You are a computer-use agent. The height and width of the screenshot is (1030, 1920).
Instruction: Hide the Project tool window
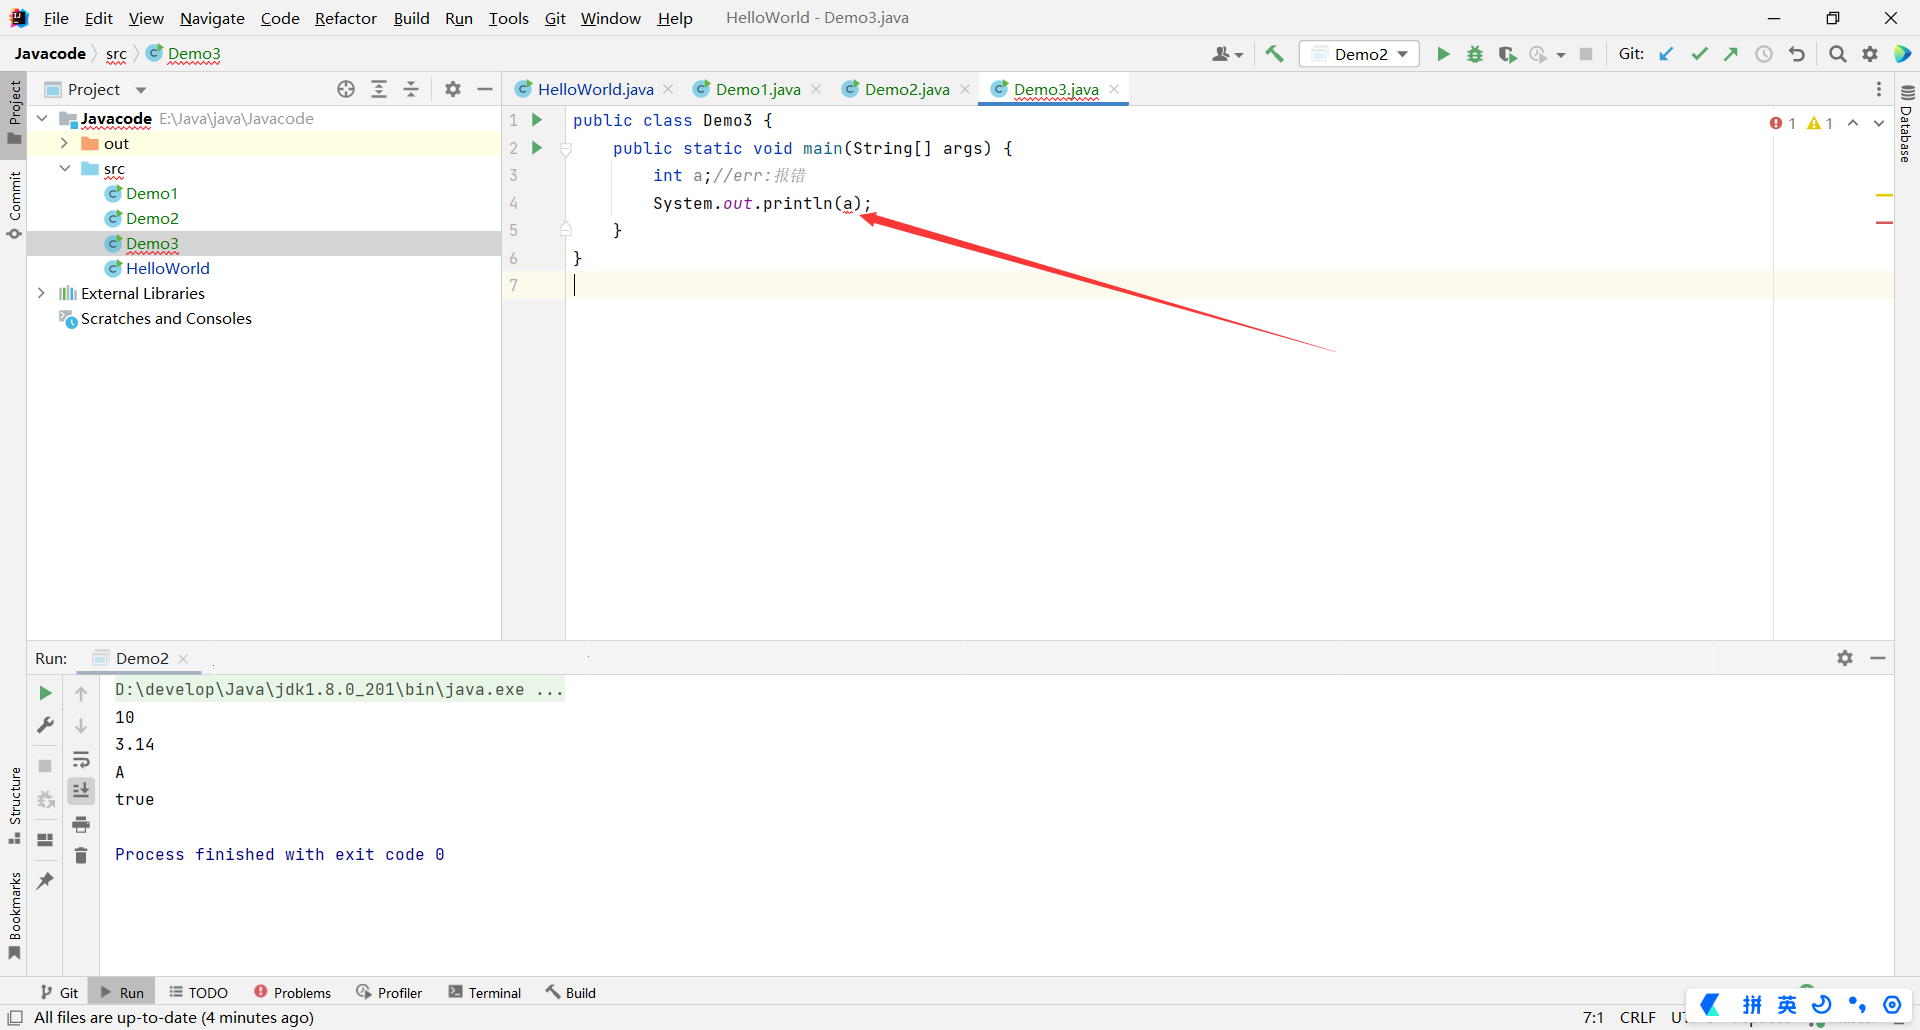coord(485,89)
